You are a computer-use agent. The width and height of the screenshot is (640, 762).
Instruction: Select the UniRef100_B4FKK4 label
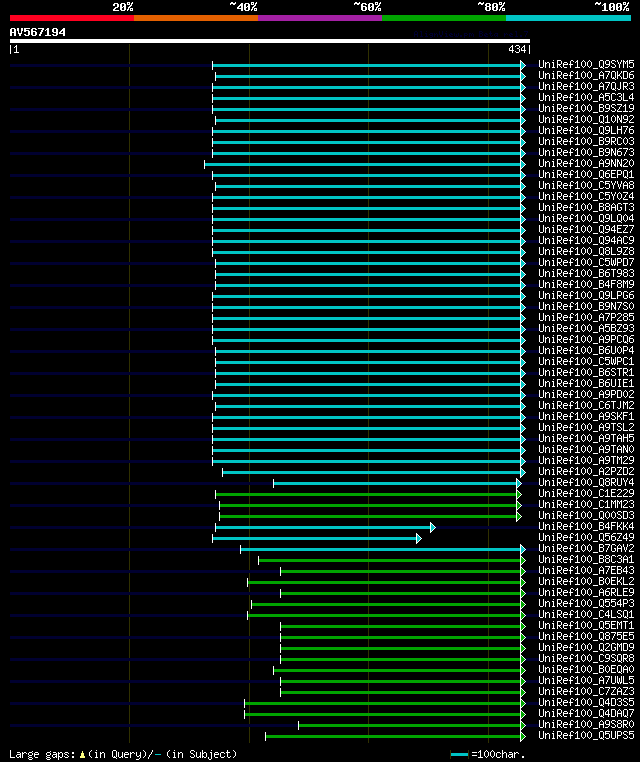(x=586, y=526)
